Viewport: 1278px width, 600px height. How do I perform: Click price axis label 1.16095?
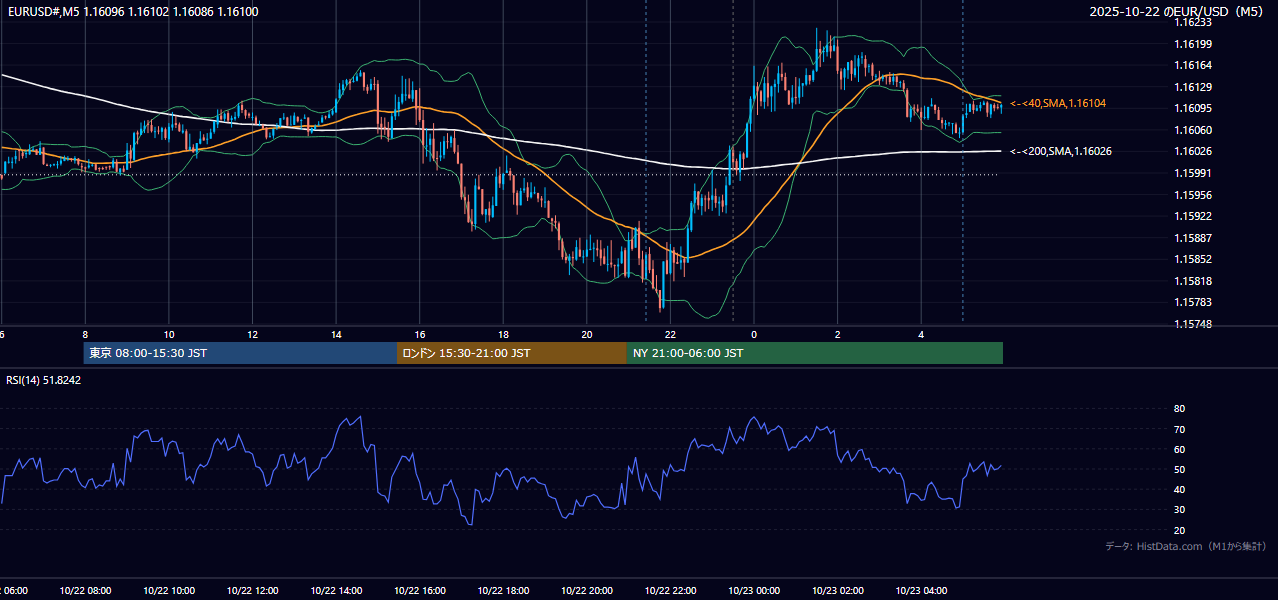coord(1192,108)
